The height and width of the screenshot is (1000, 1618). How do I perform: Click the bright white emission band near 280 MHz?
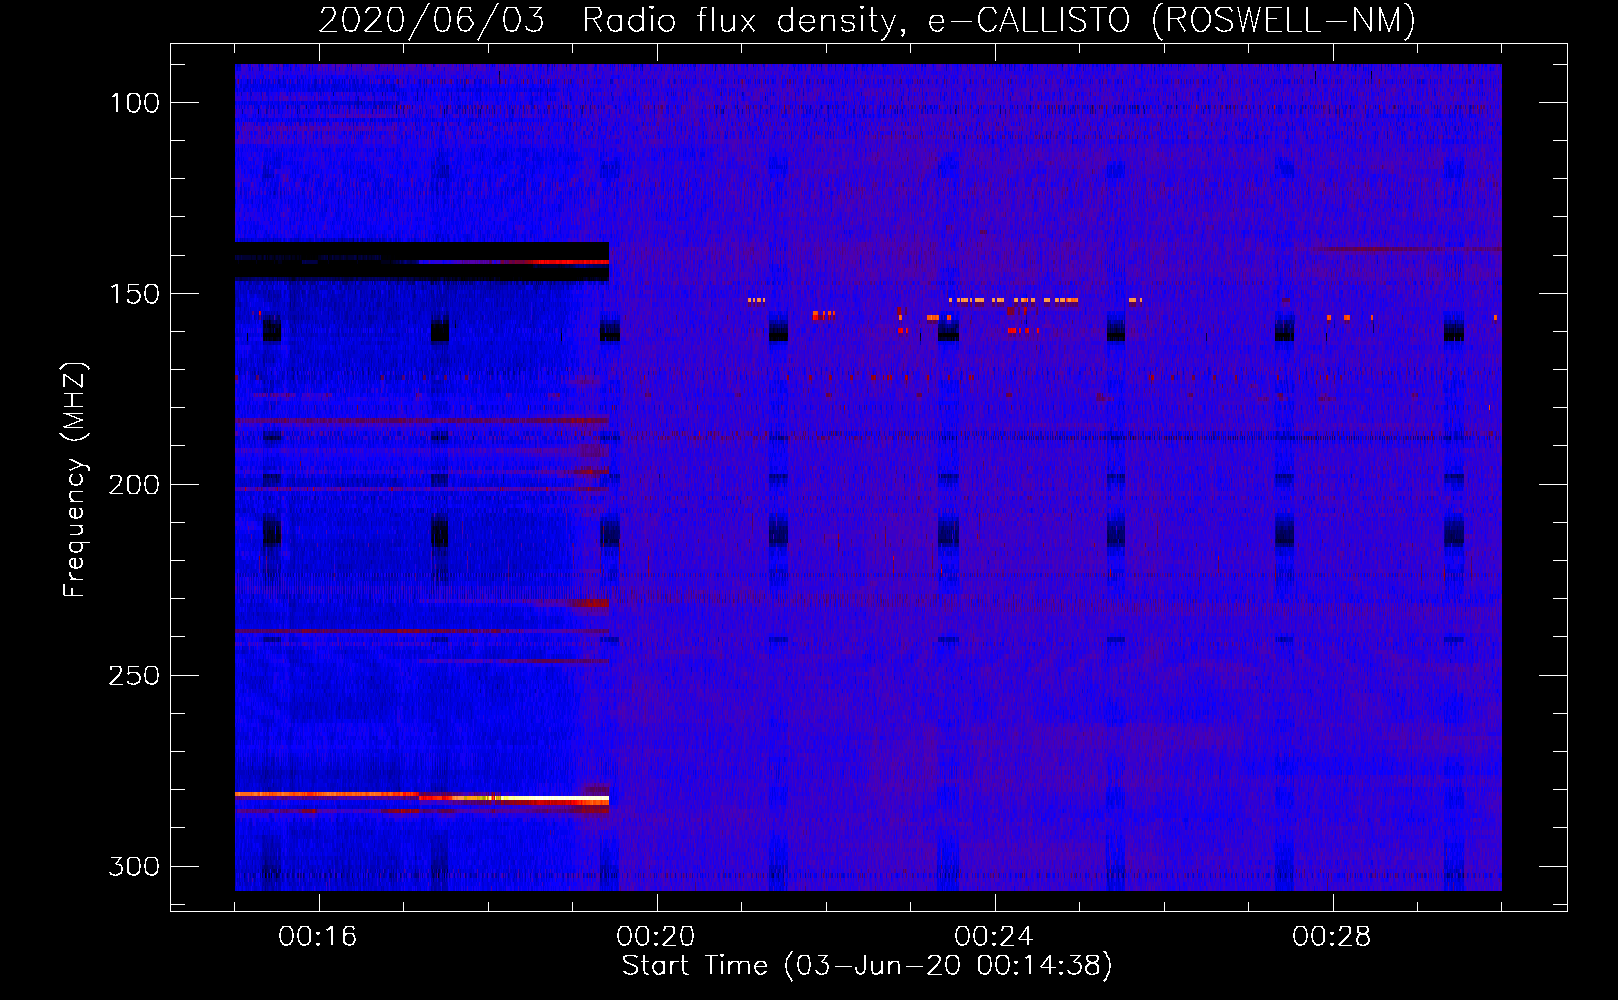click(x=553, y=799)
